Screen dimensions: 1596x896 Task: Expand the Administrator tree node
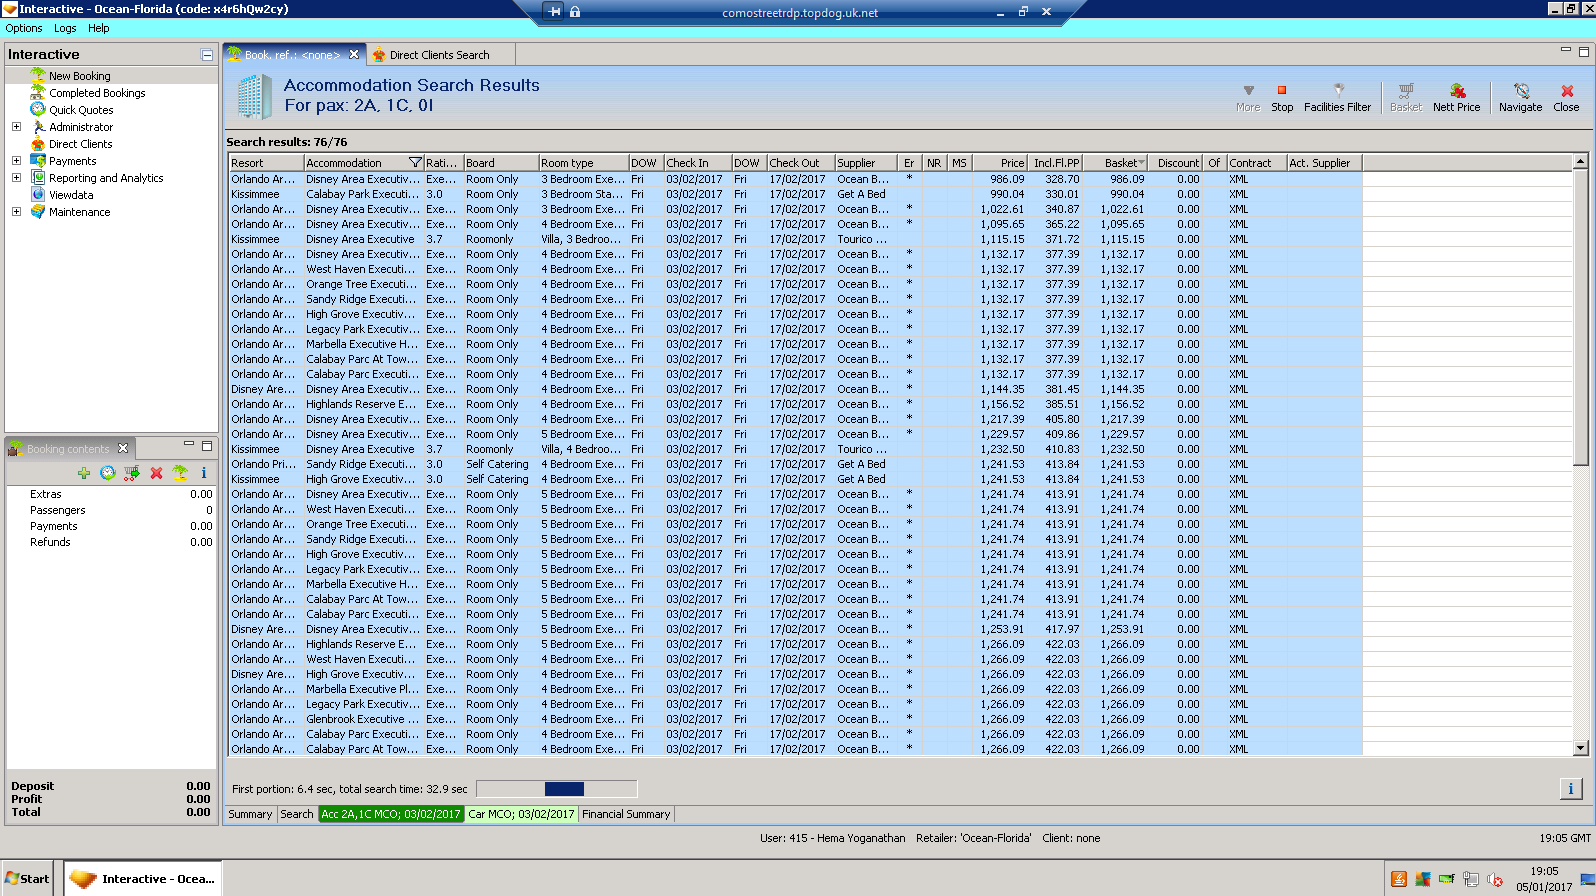click(x=16, y=127)
